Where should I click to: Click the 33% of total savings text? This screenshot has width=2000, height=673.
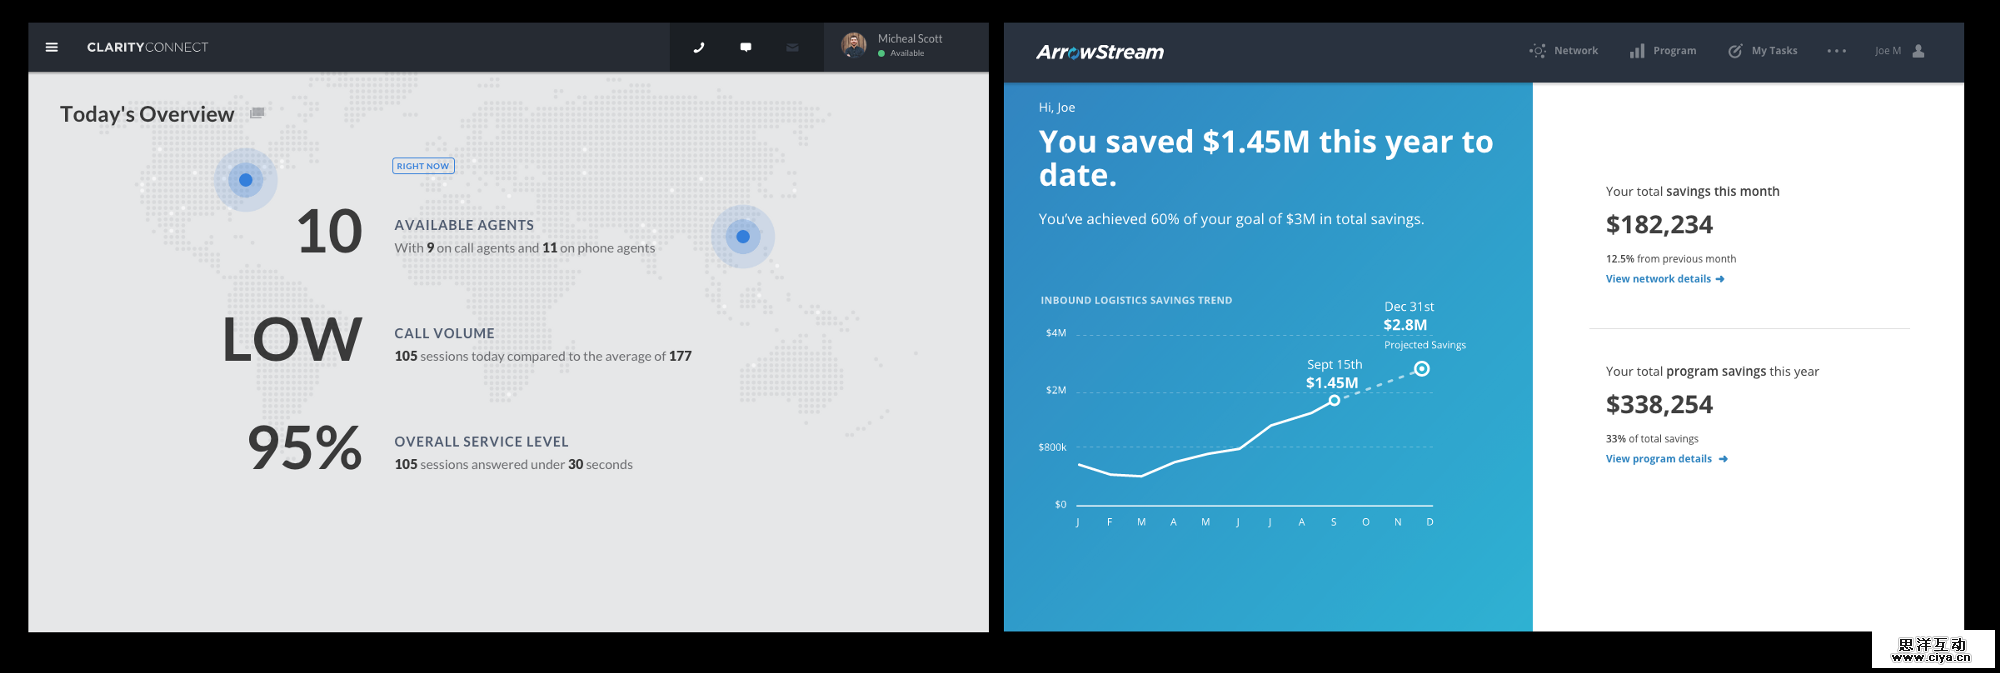(1652, 439)
